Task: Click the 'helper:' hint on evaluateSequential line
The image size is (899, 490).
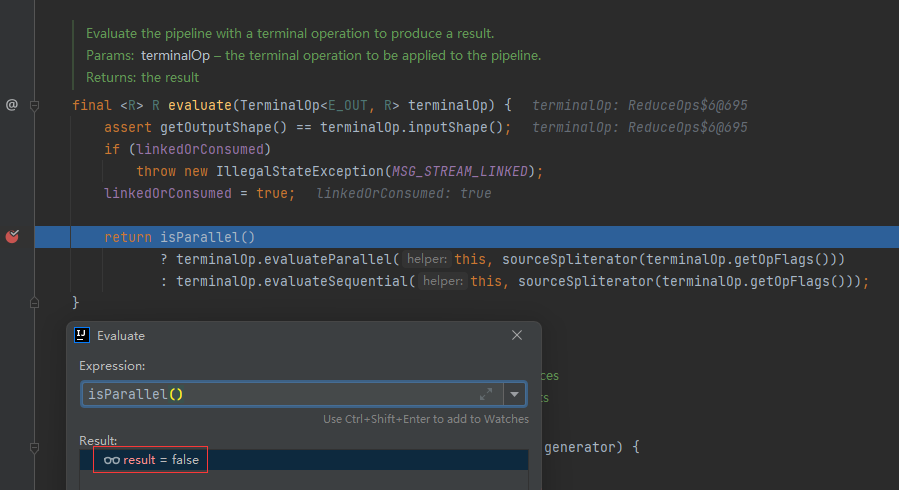Action: tap(445, 282)
